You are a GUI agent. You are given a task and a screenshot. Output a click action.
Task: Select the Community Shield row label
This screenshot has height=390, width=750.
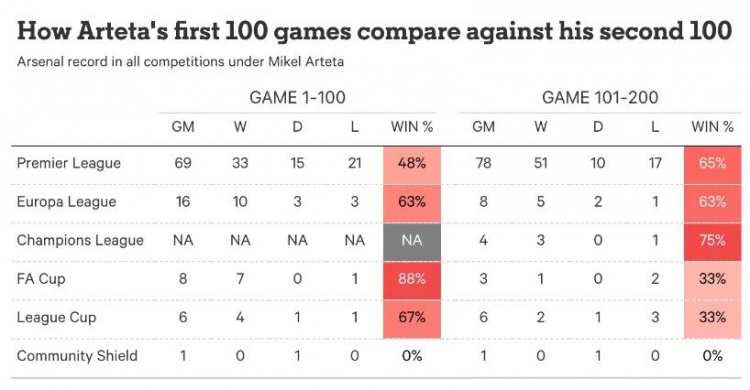pos(77,356)
